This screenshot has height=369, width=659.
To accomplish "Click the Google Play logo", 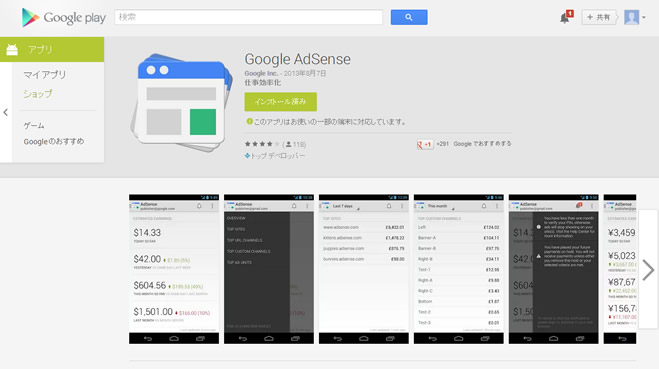I will point(64,18).
